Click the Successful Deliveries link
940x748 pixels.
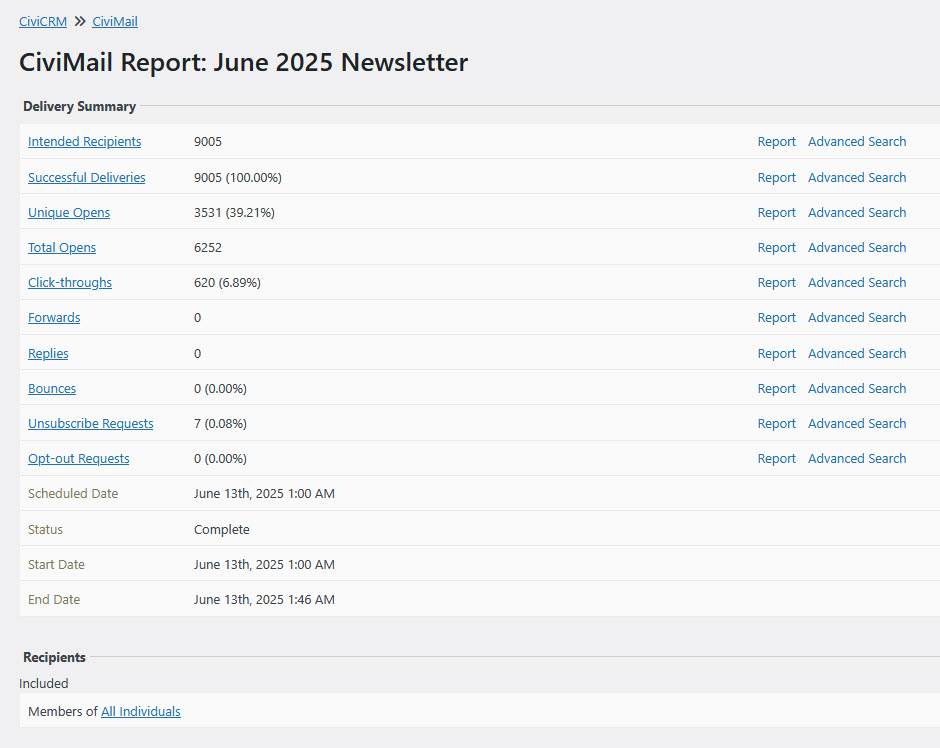86,178
